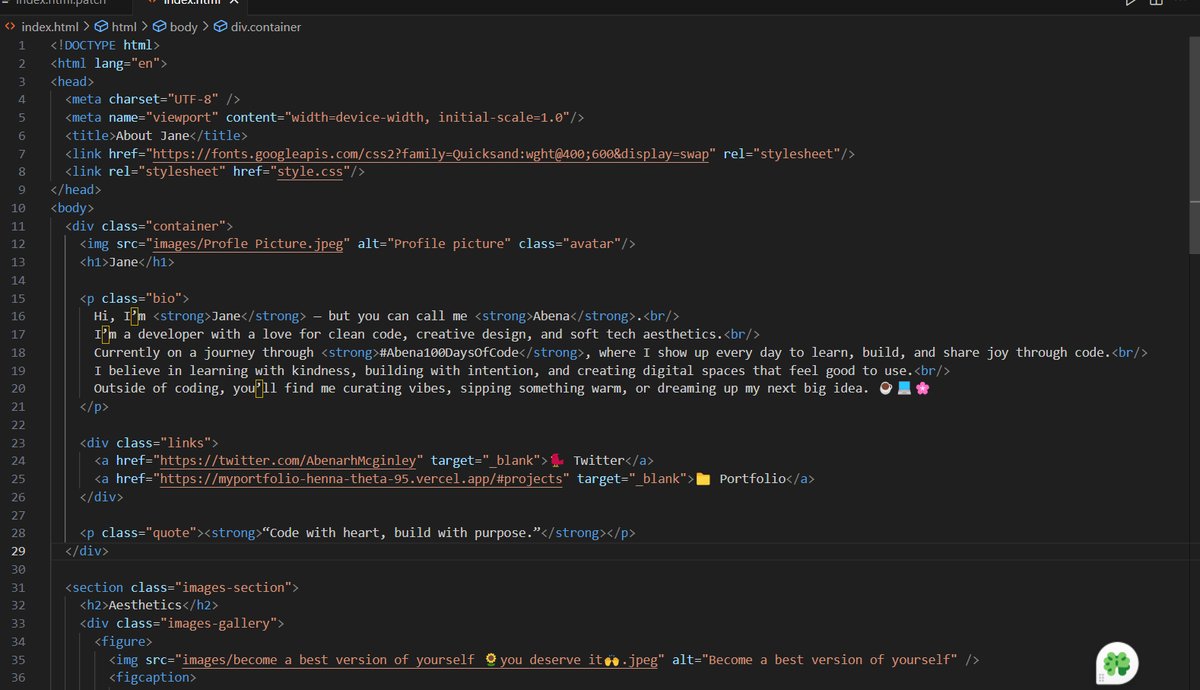Click the 'Portfolio' anchor text
This screenshot has width=1200, height=690.
(752, 478)
